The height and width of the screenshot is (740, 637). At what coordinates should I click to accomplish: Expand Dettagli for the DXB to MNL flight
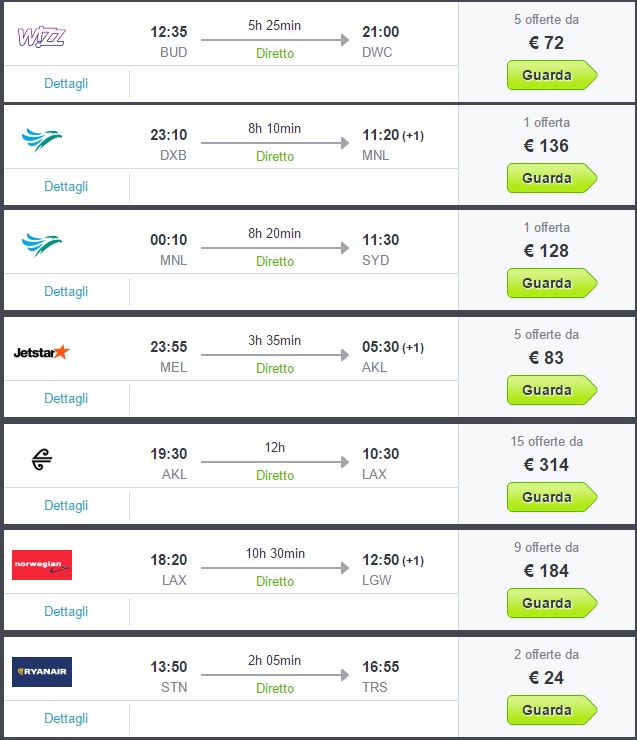(66, 186)
